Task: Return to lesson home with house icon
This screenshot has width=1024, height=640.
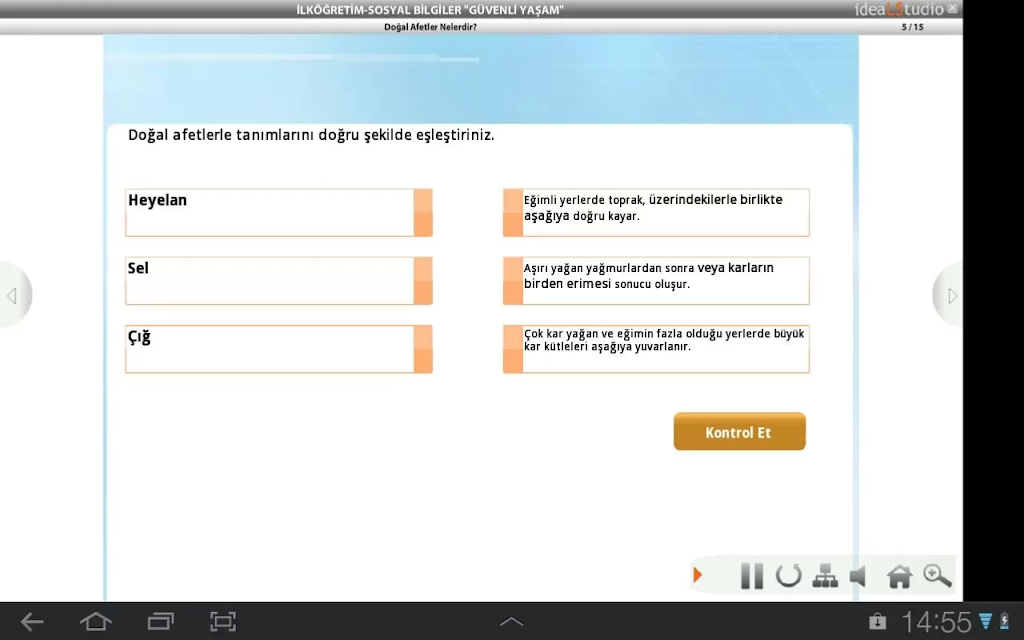Action: point(899,576)
